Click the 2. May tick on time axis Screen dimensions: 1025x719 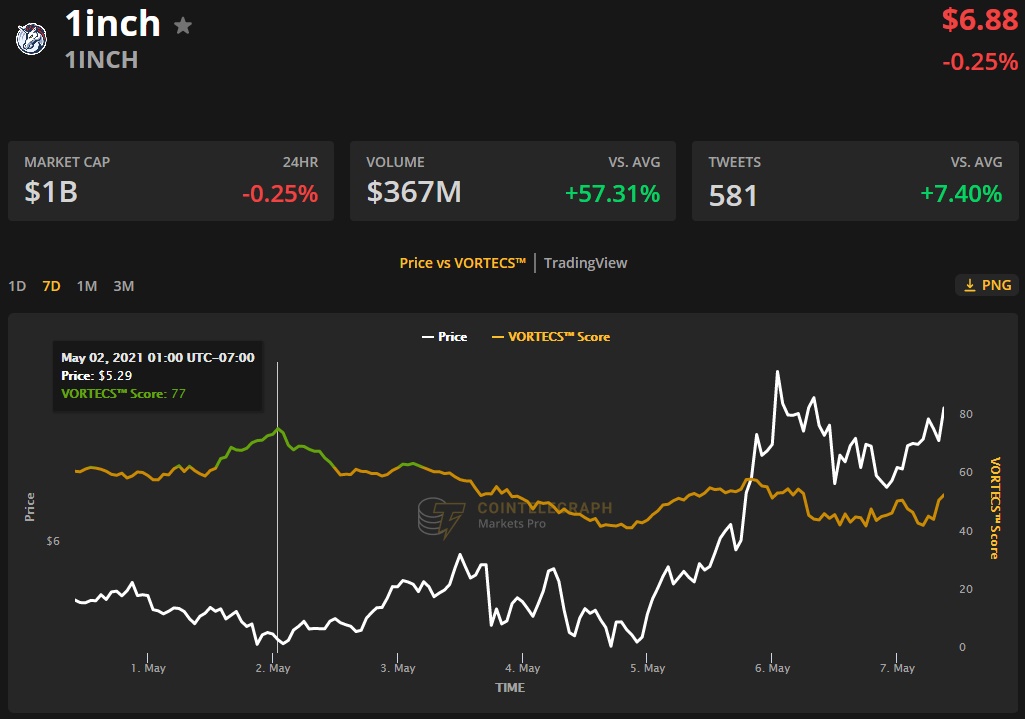pyautogui.click(x=273, y=668)
